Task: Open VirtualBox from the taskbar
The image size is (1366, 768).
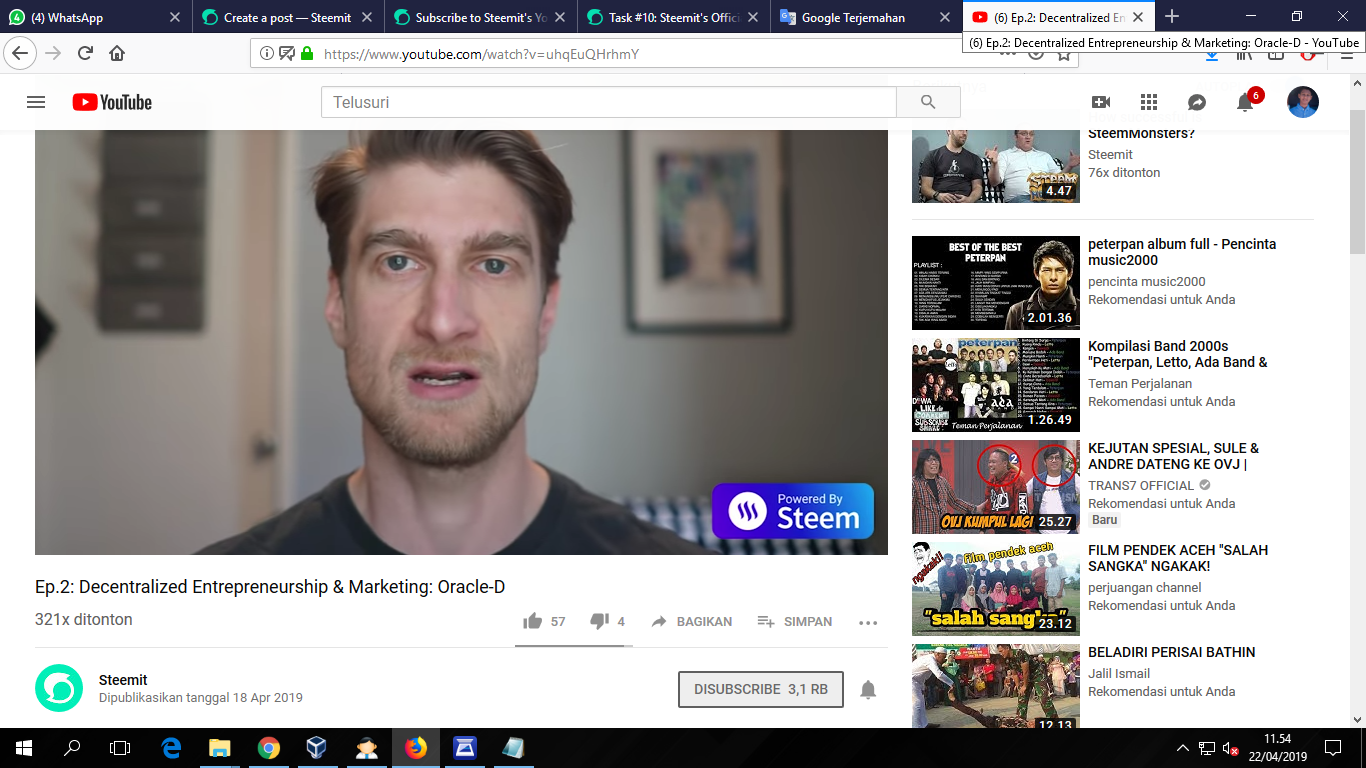Action: tap(317, 748)
